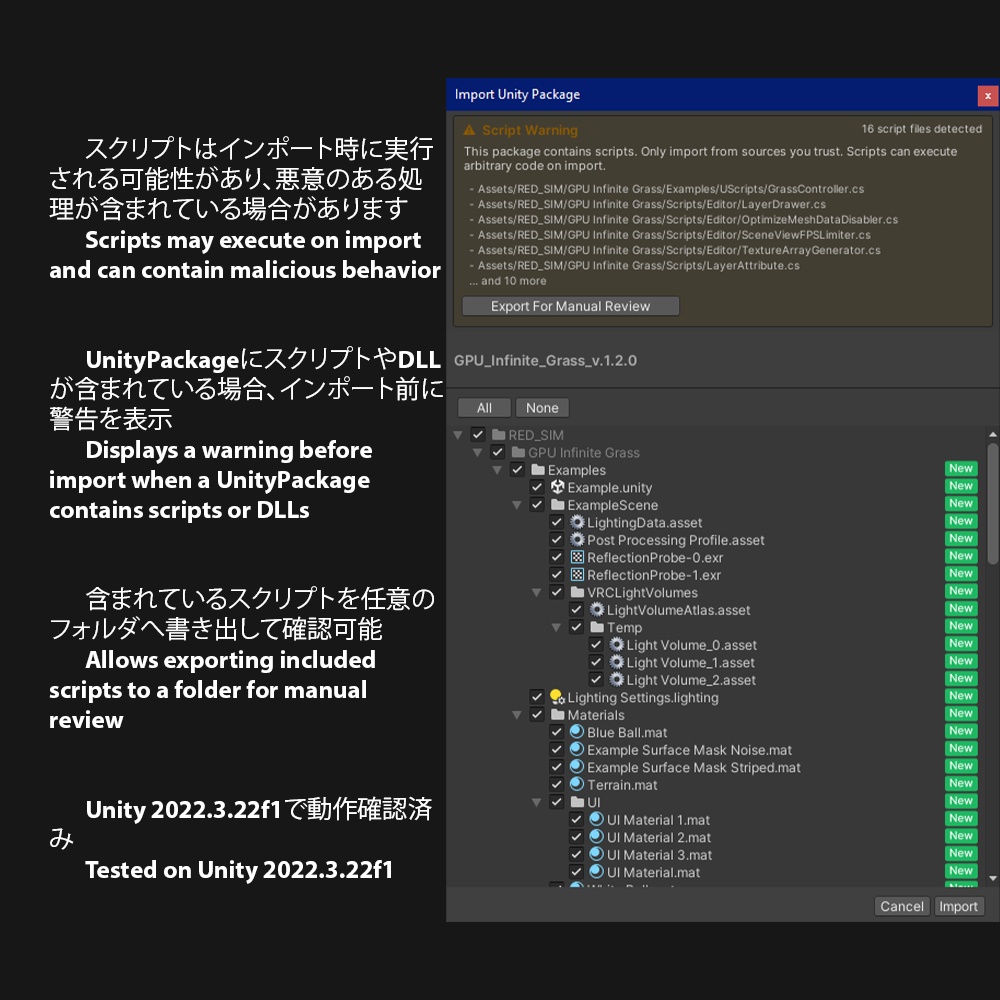Click the Import button
The height and width of the screenshot is (1000, 1000).
959,906
